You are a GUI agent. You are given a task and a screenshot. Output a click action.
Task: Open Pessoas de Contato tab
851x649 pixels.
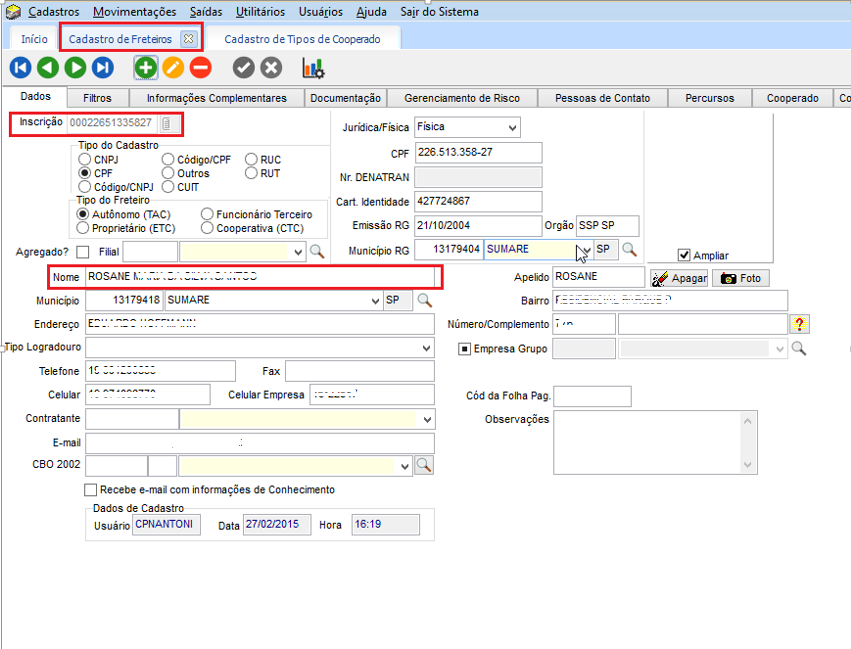(602, 98)
